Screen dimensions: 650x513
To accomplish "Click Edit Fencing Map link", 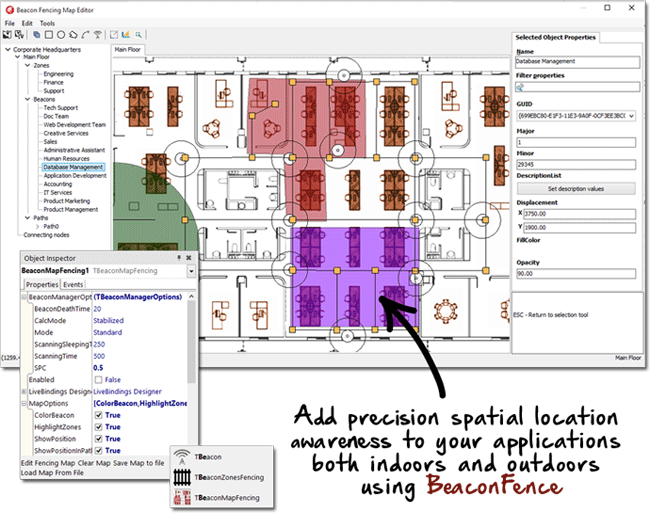I will click(48, 463).
